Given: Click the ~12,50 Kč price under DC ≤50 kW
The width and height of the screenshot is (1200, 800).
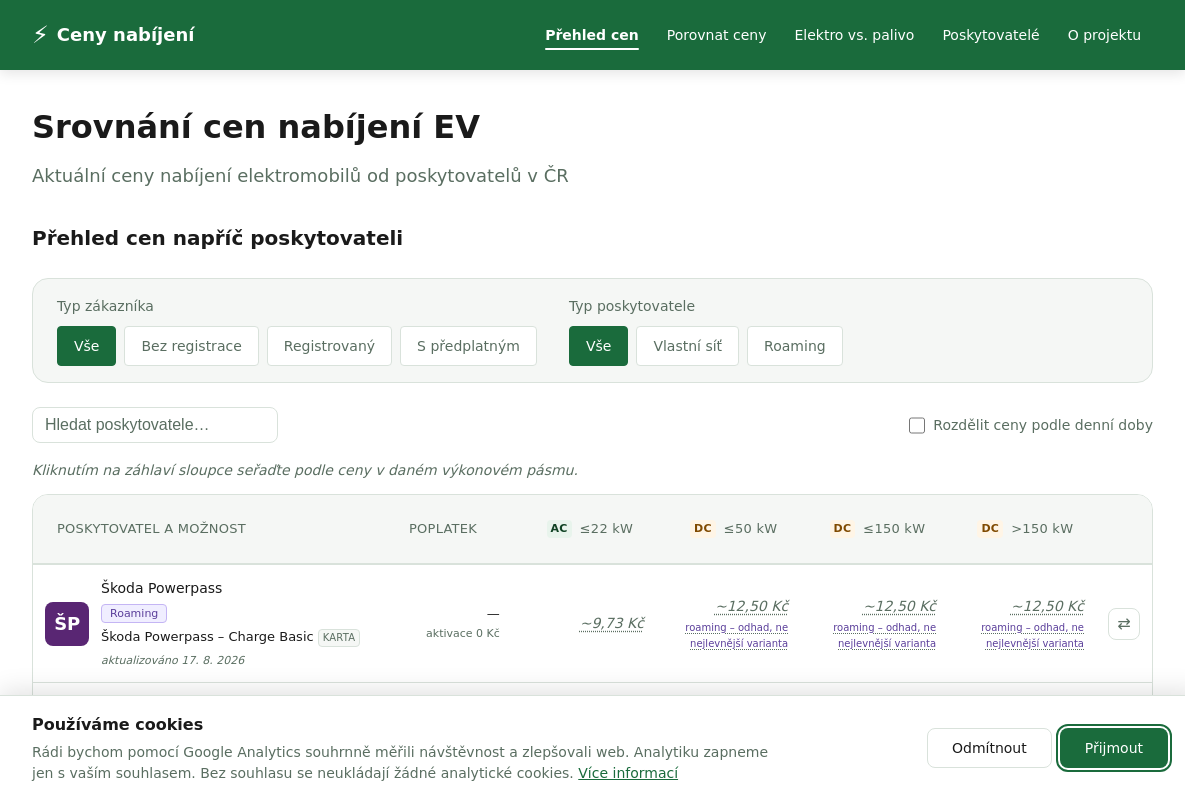Looking at the screenshot, I should (x=751, y=606).
